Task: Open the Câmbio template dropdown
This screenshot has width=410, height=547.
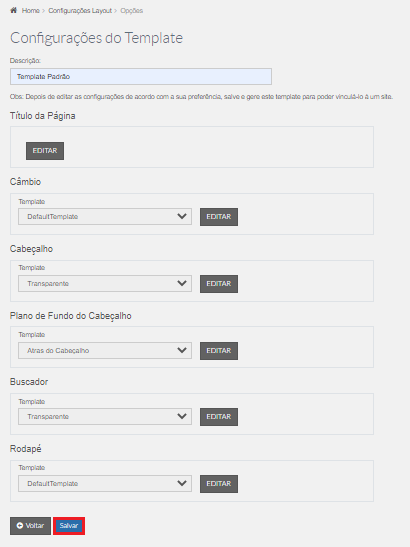Action: (105, 217)
